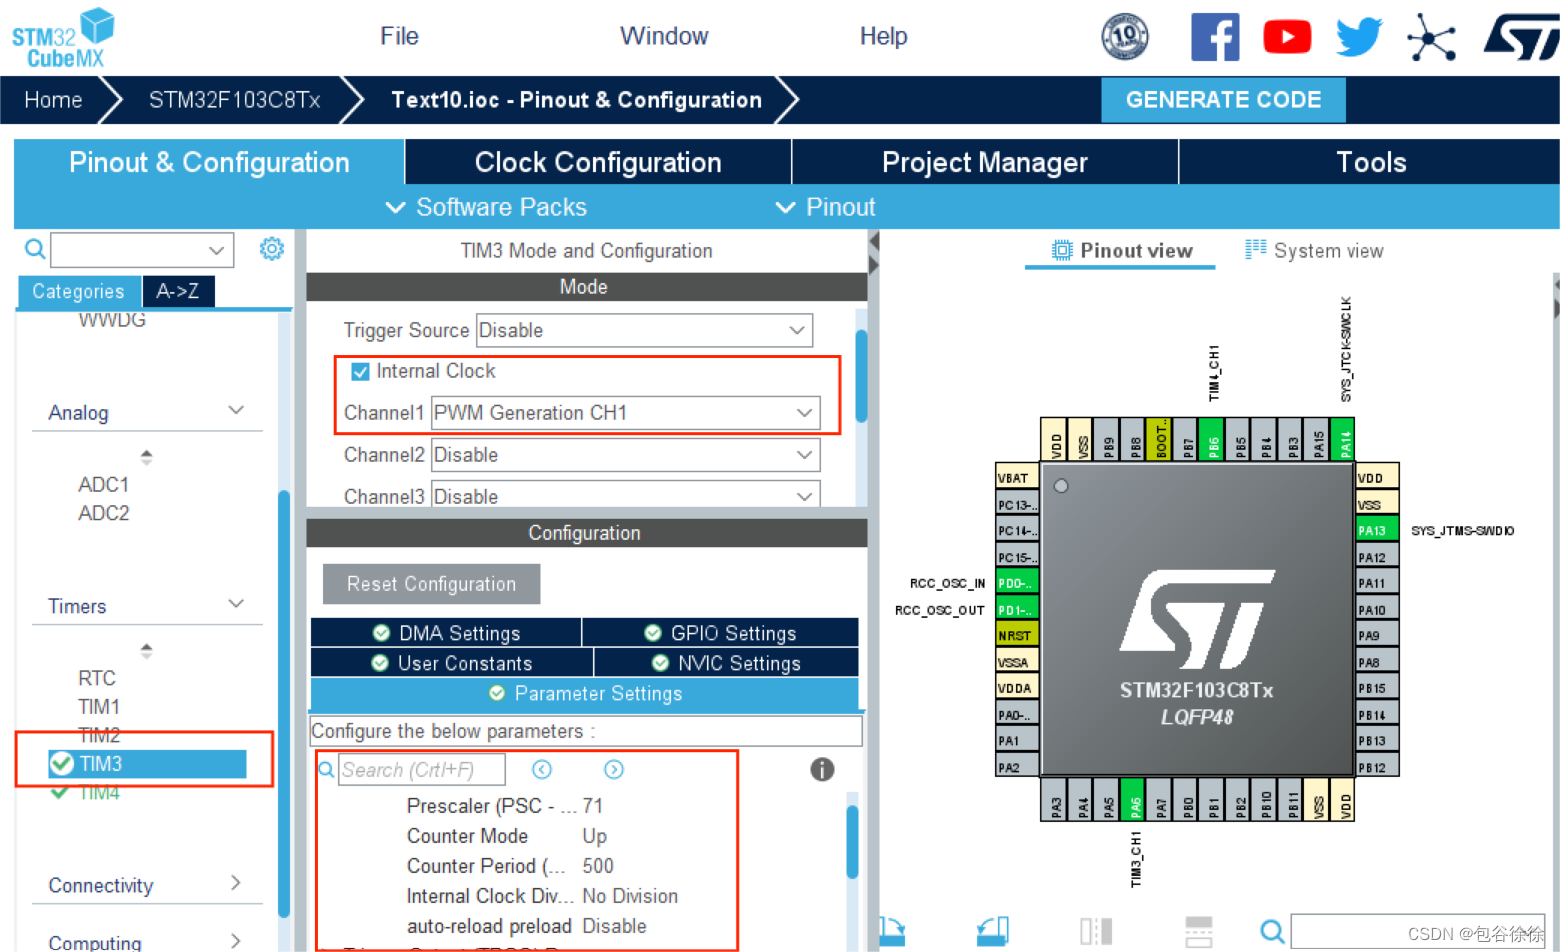Select RTC in the Timers list

[x=97, y=678]
